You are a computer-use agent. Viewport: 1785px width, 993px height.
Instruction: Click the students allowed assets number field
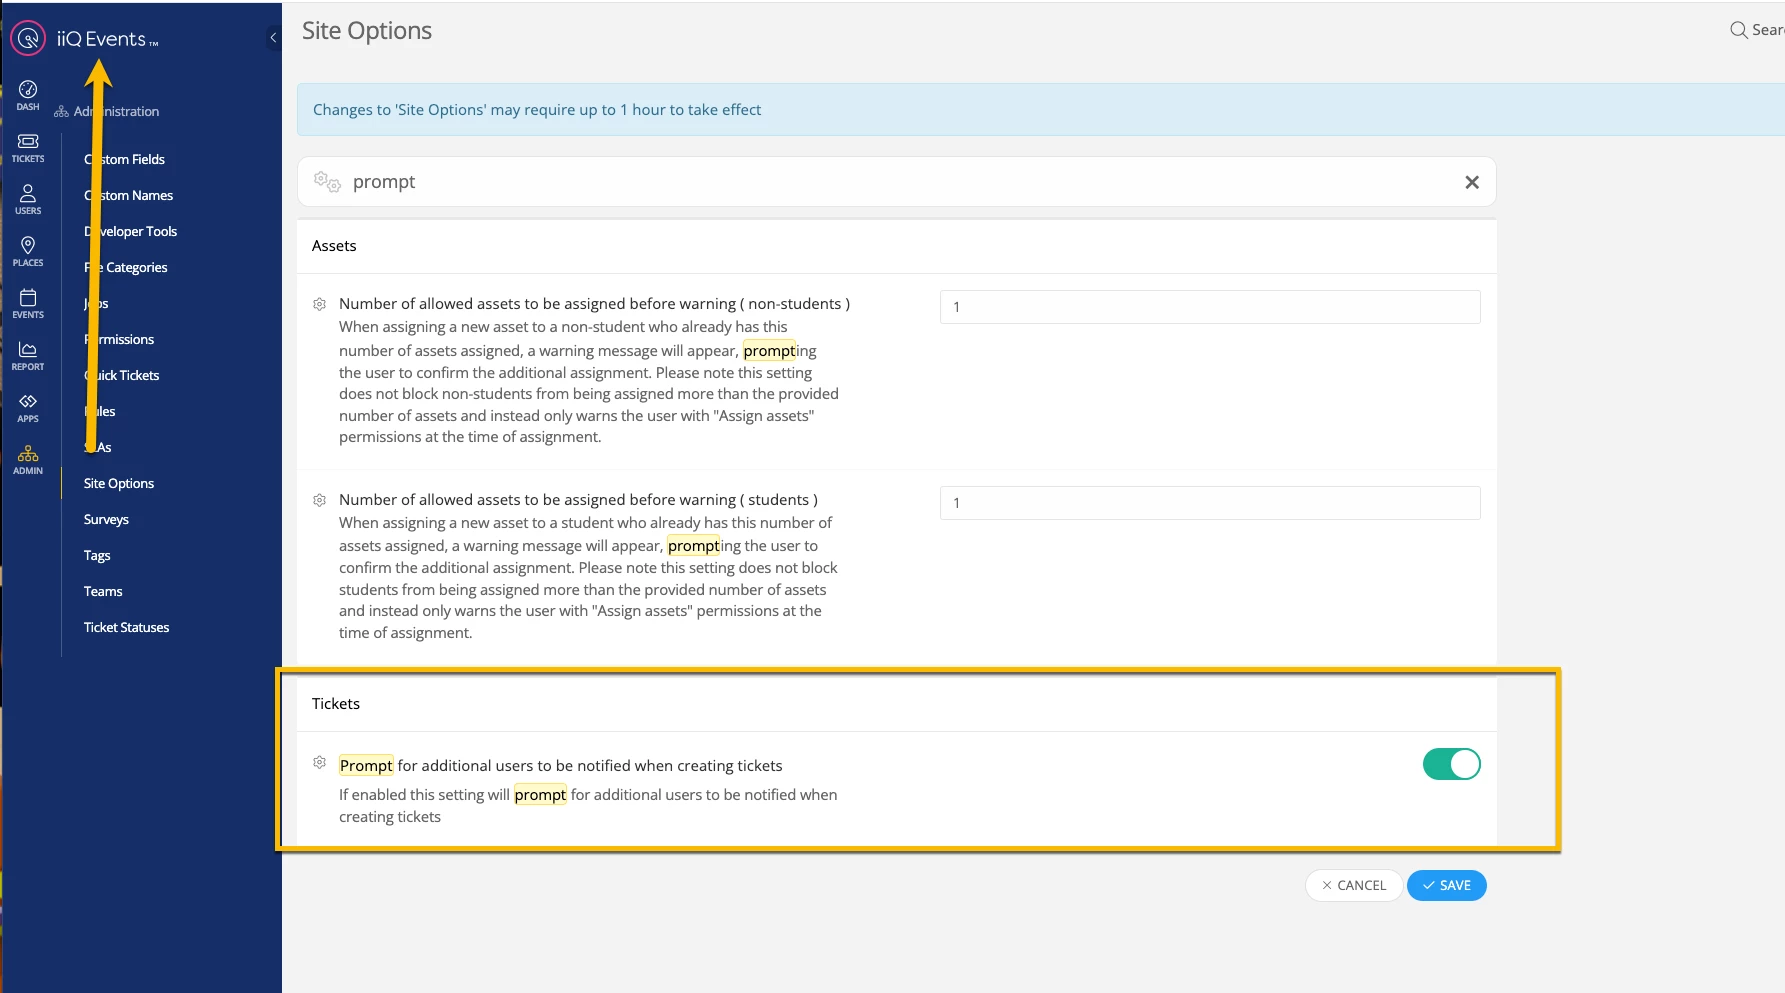click(1210, 503)
